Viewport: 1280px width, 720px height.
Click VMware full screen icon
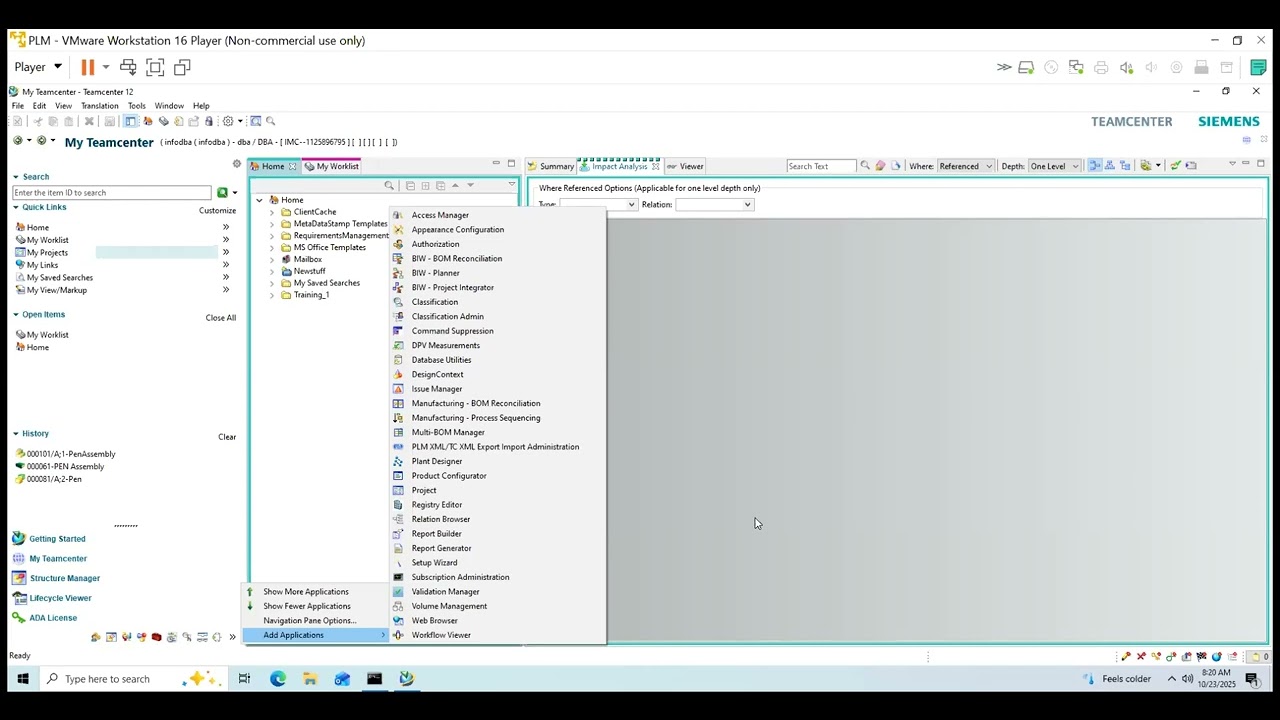click(x=155, y=67)
